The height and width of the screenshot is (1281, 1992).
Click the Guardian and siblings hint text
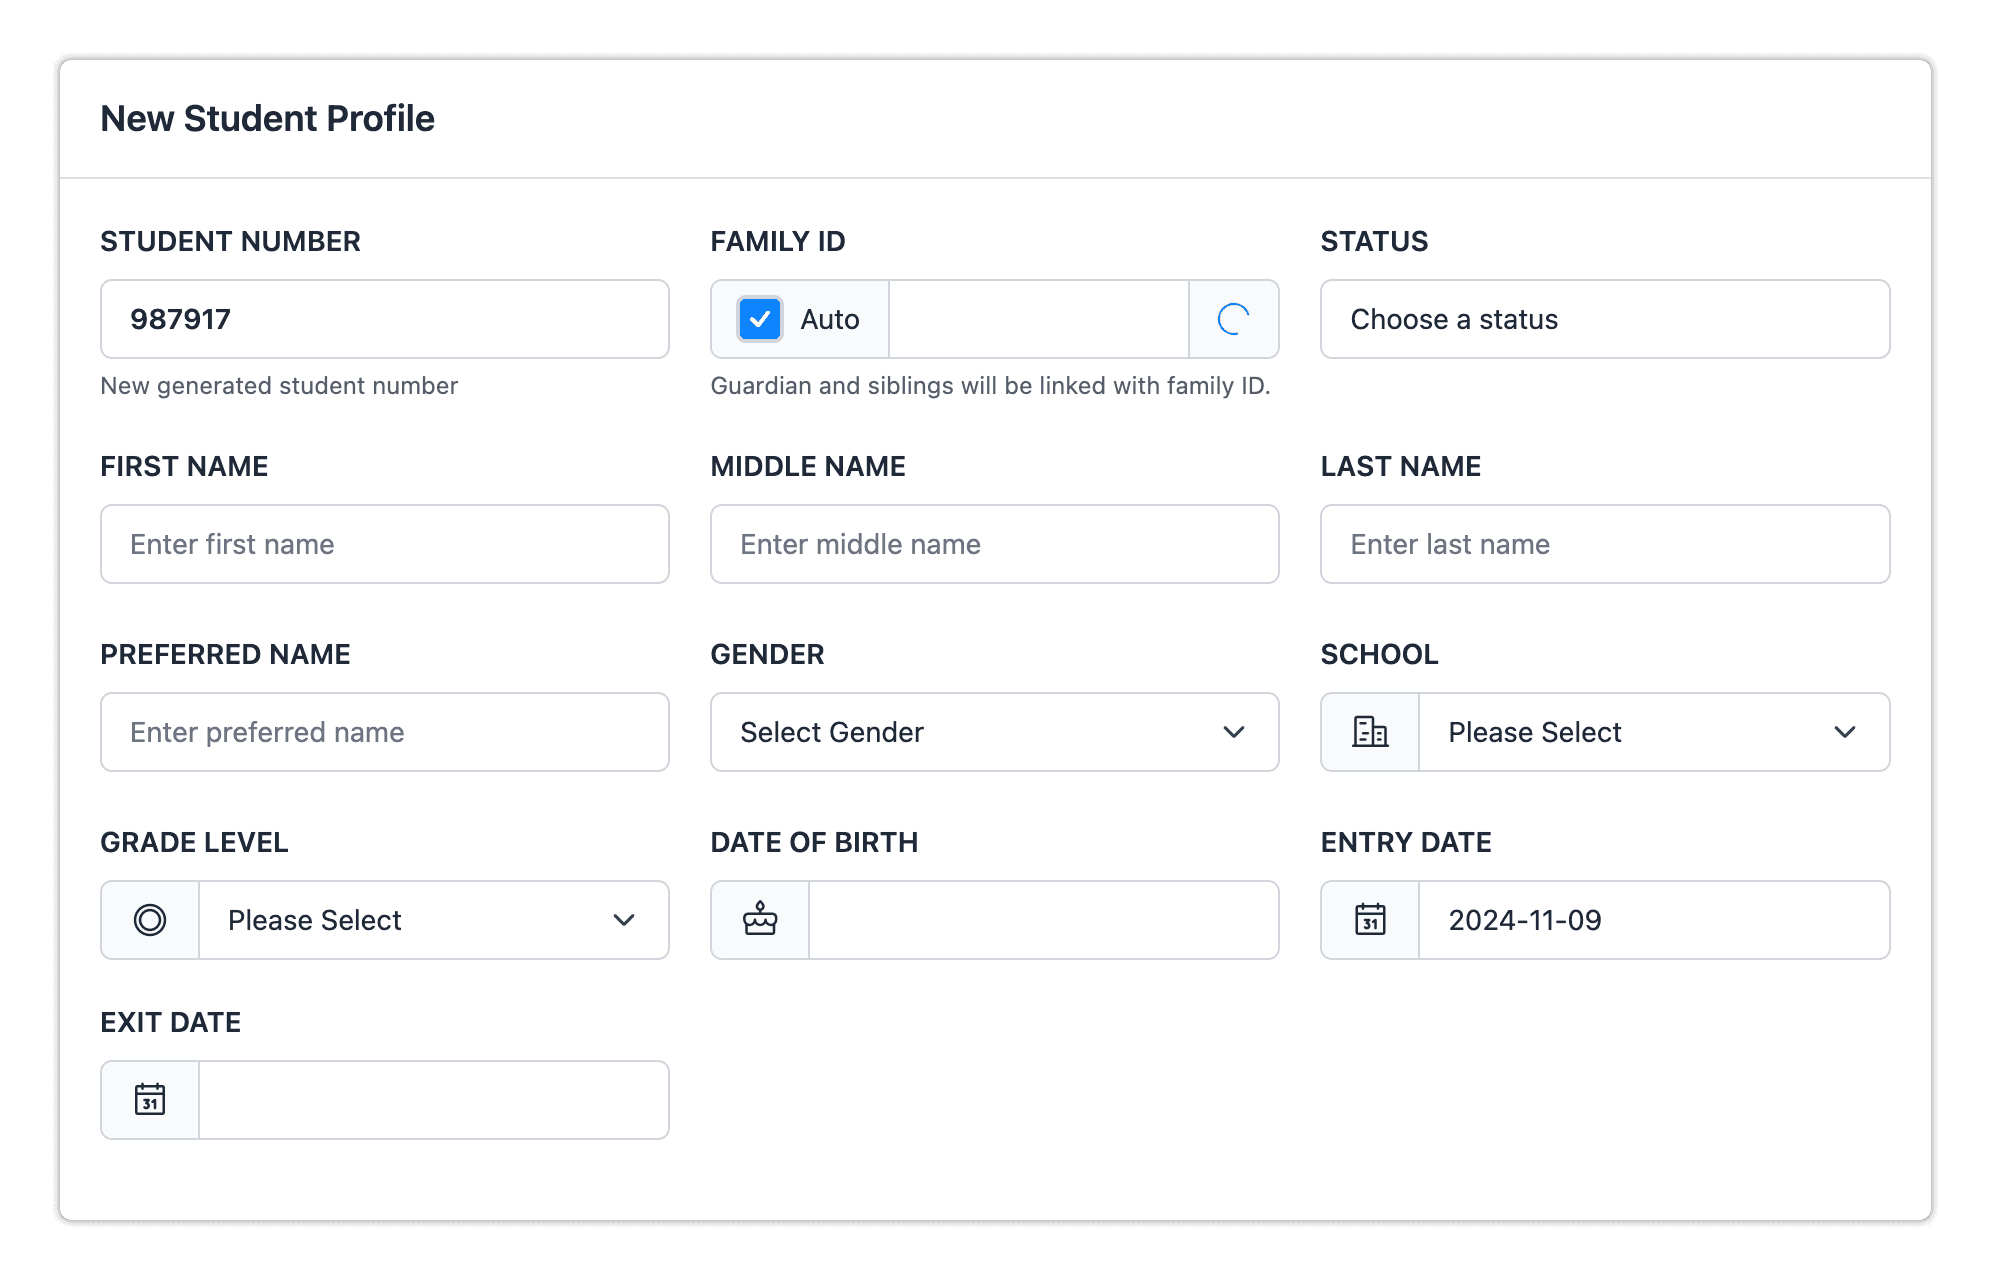(990, 386)
